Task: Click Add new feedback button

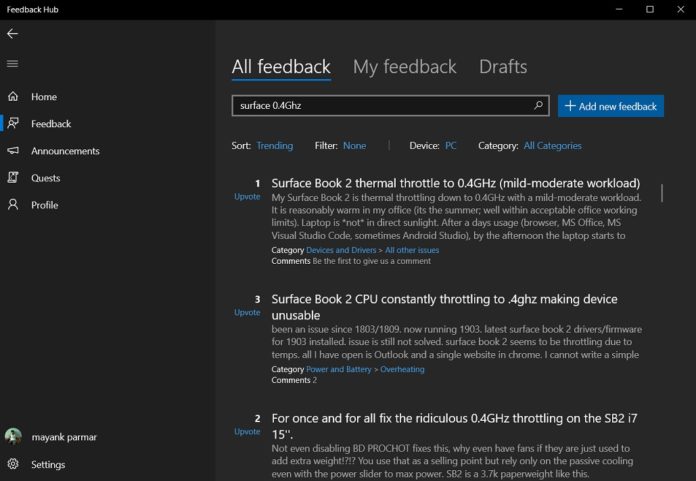Action: (610, 106)
